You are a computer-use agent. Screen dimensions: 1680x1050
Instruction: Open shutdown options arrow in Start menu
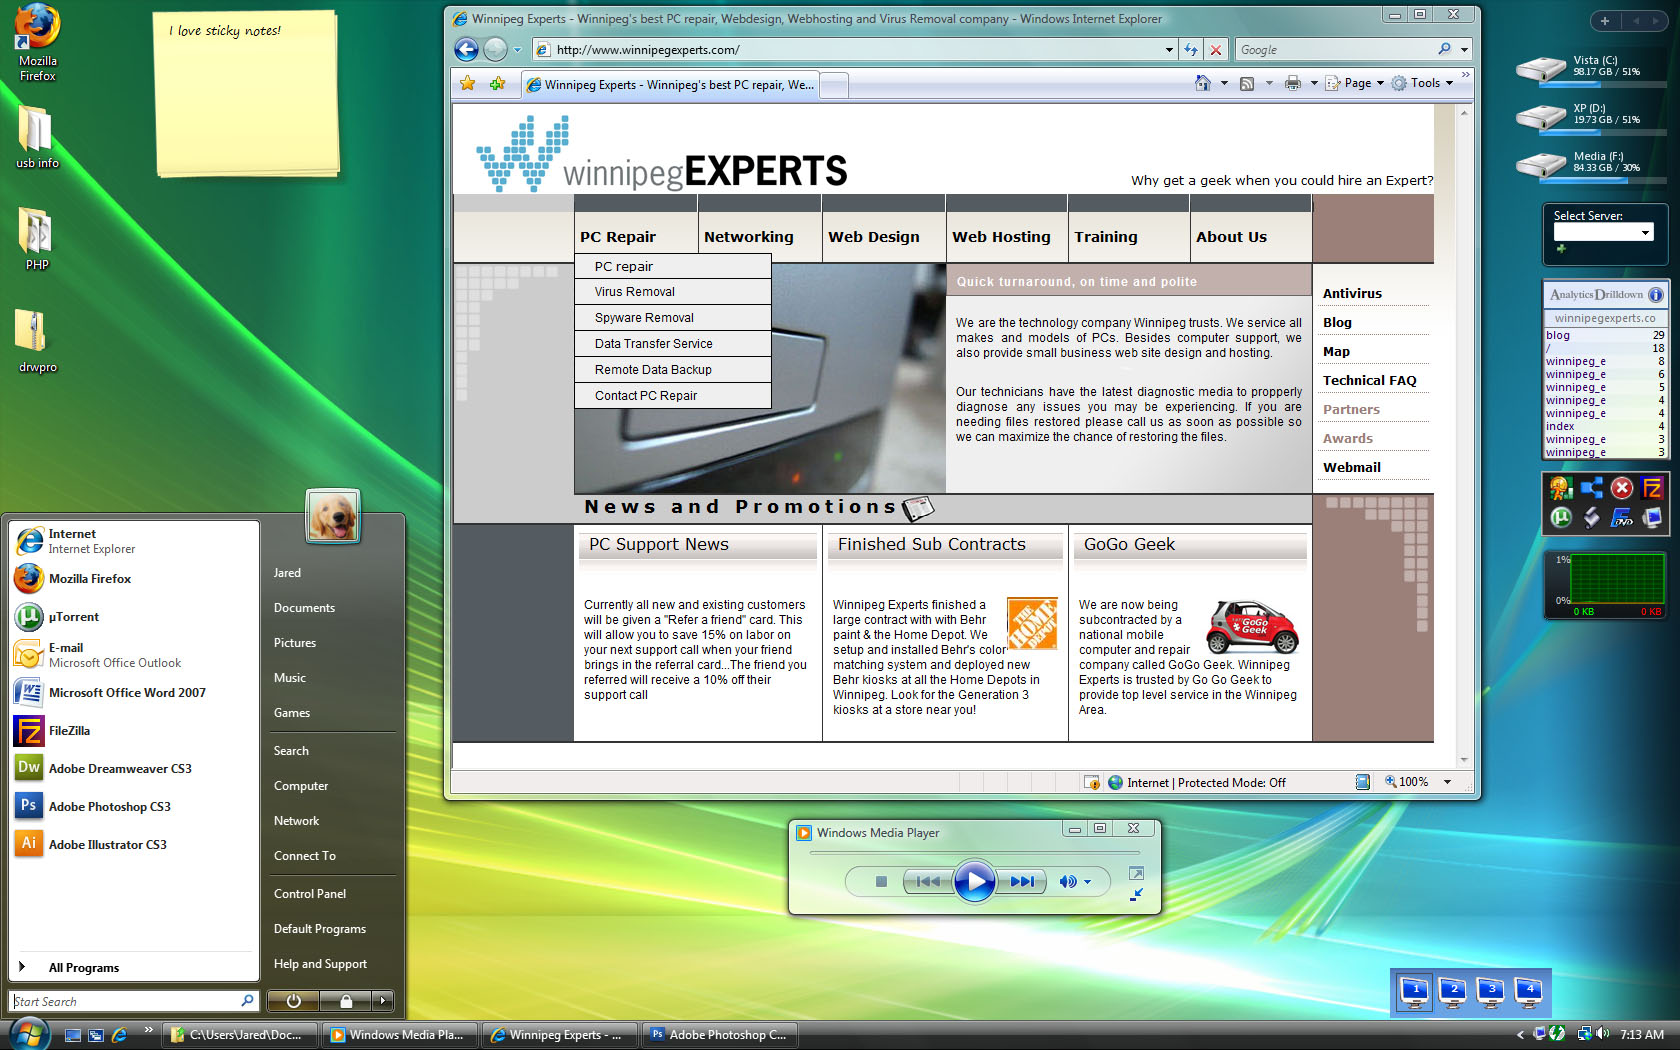point(382,1000)
